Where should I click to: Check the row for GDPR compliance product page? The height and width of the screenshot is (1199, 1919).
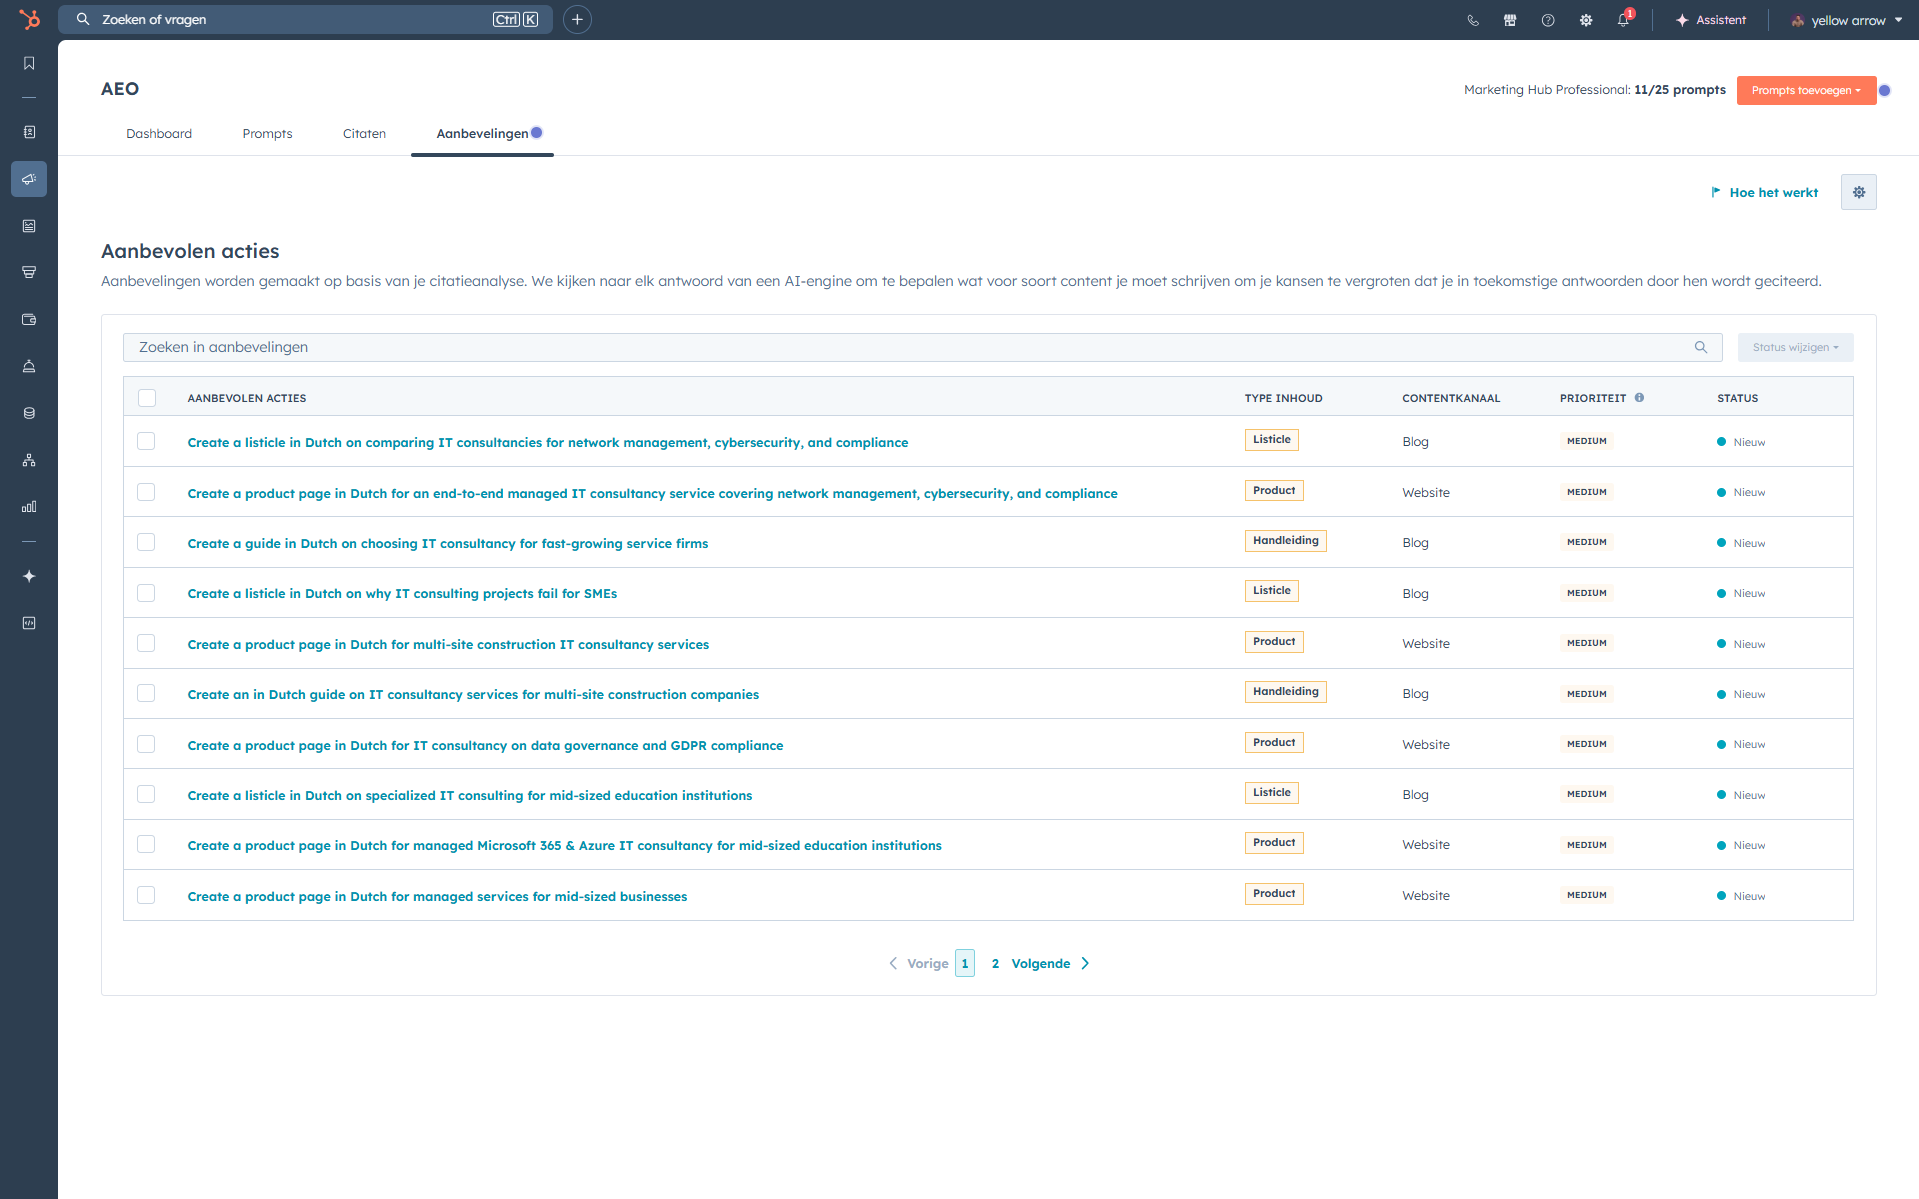pos(146,744)
